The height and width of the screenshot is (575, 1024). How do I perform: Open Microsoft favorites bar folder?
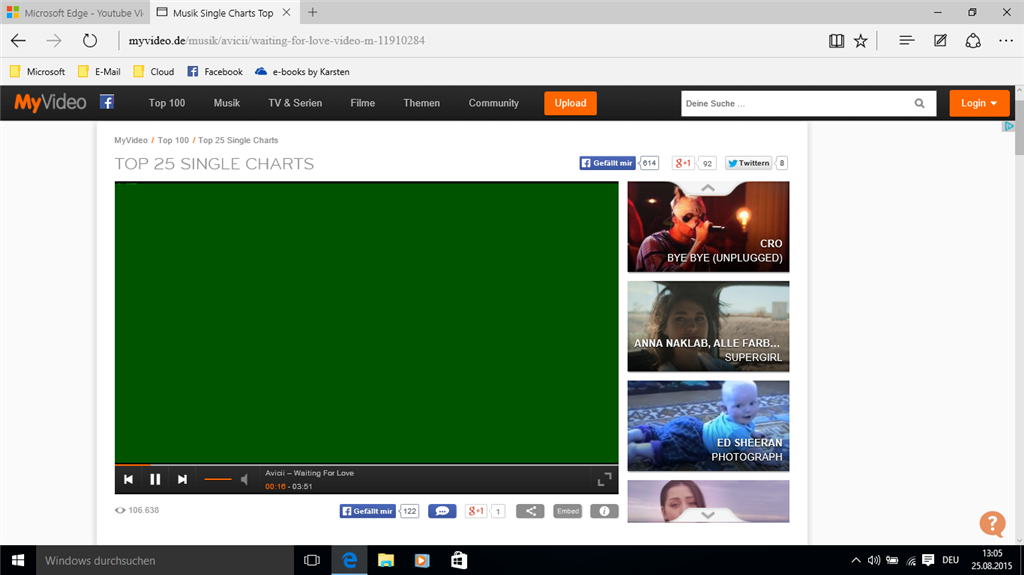37,71
